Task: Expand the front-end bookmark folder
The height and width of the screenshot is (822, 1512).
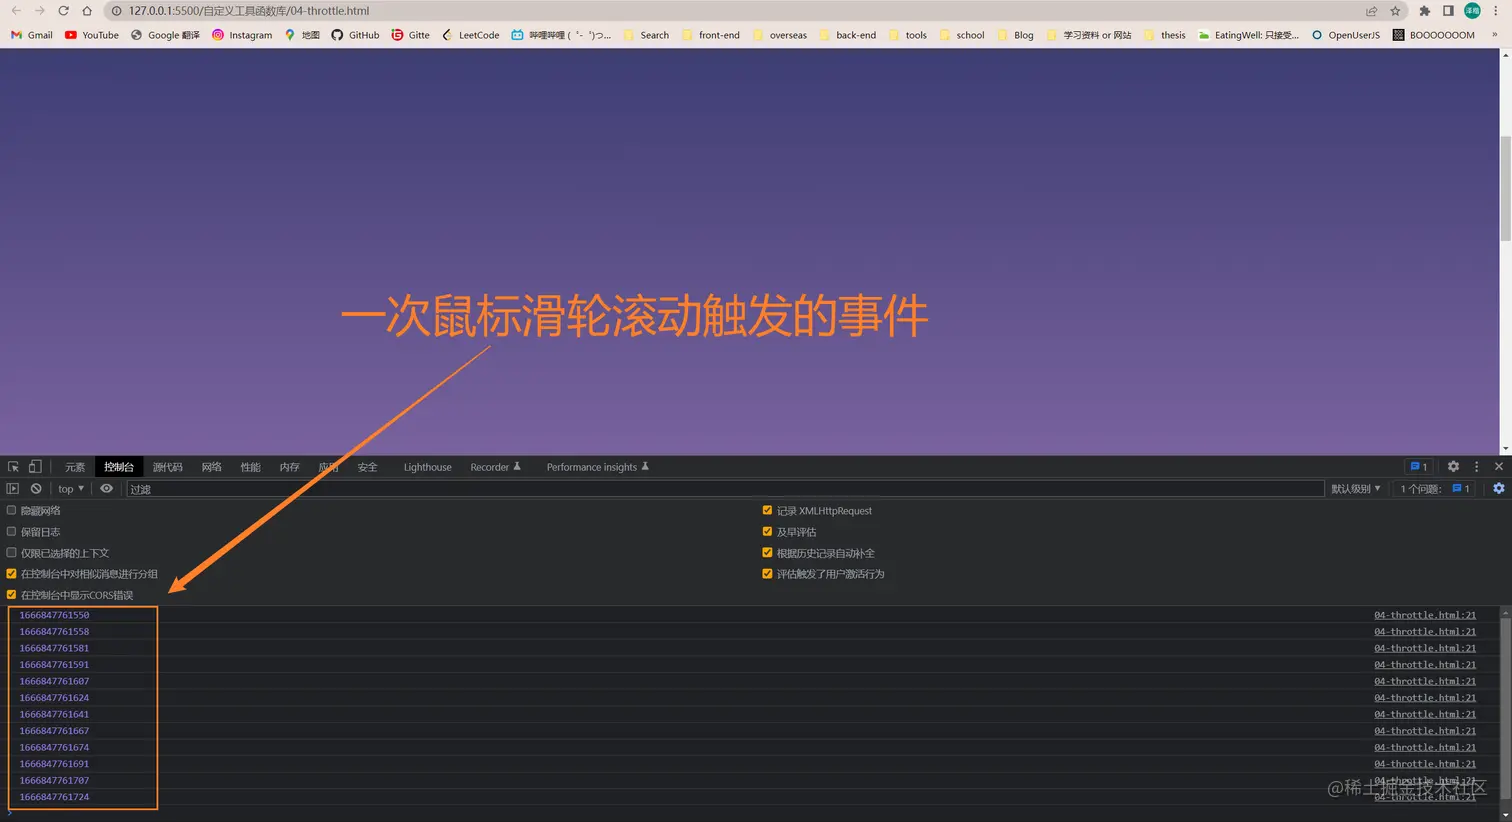Action: click(710, 35)
